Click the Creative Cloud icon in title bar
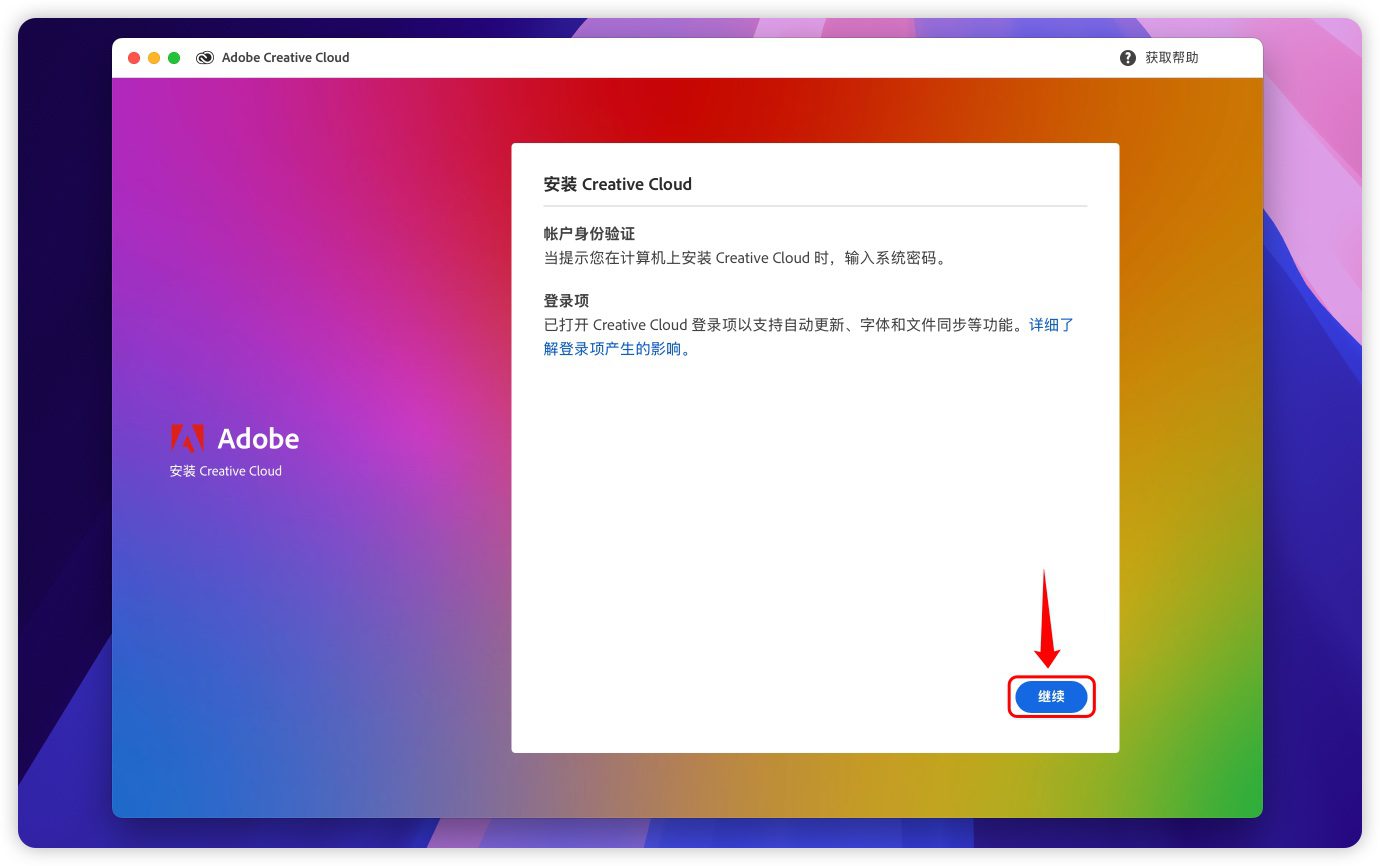 coord(205,58)
